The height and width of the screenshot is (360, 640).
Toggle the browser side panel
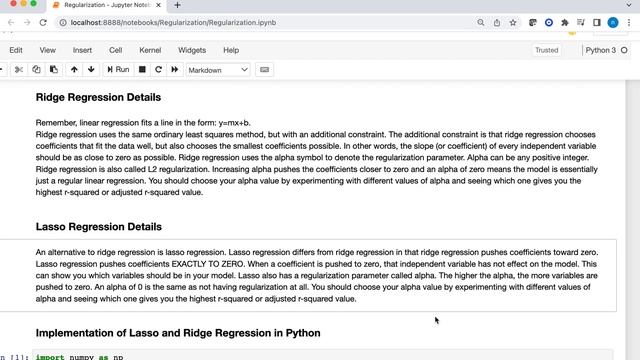[x=597, y=22]
